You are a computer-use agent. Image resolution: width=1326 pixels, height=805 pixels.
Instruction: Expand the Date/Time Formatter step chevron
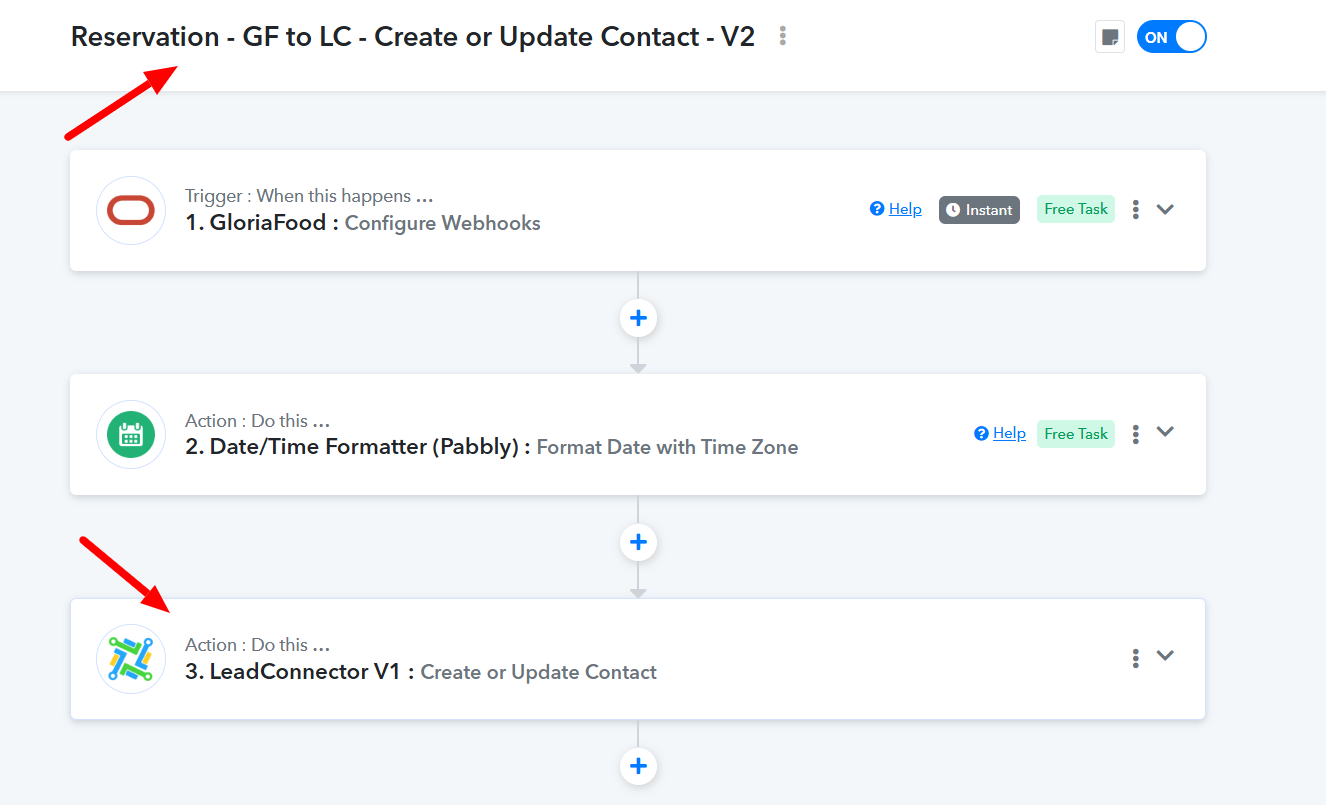(1165, 432)
